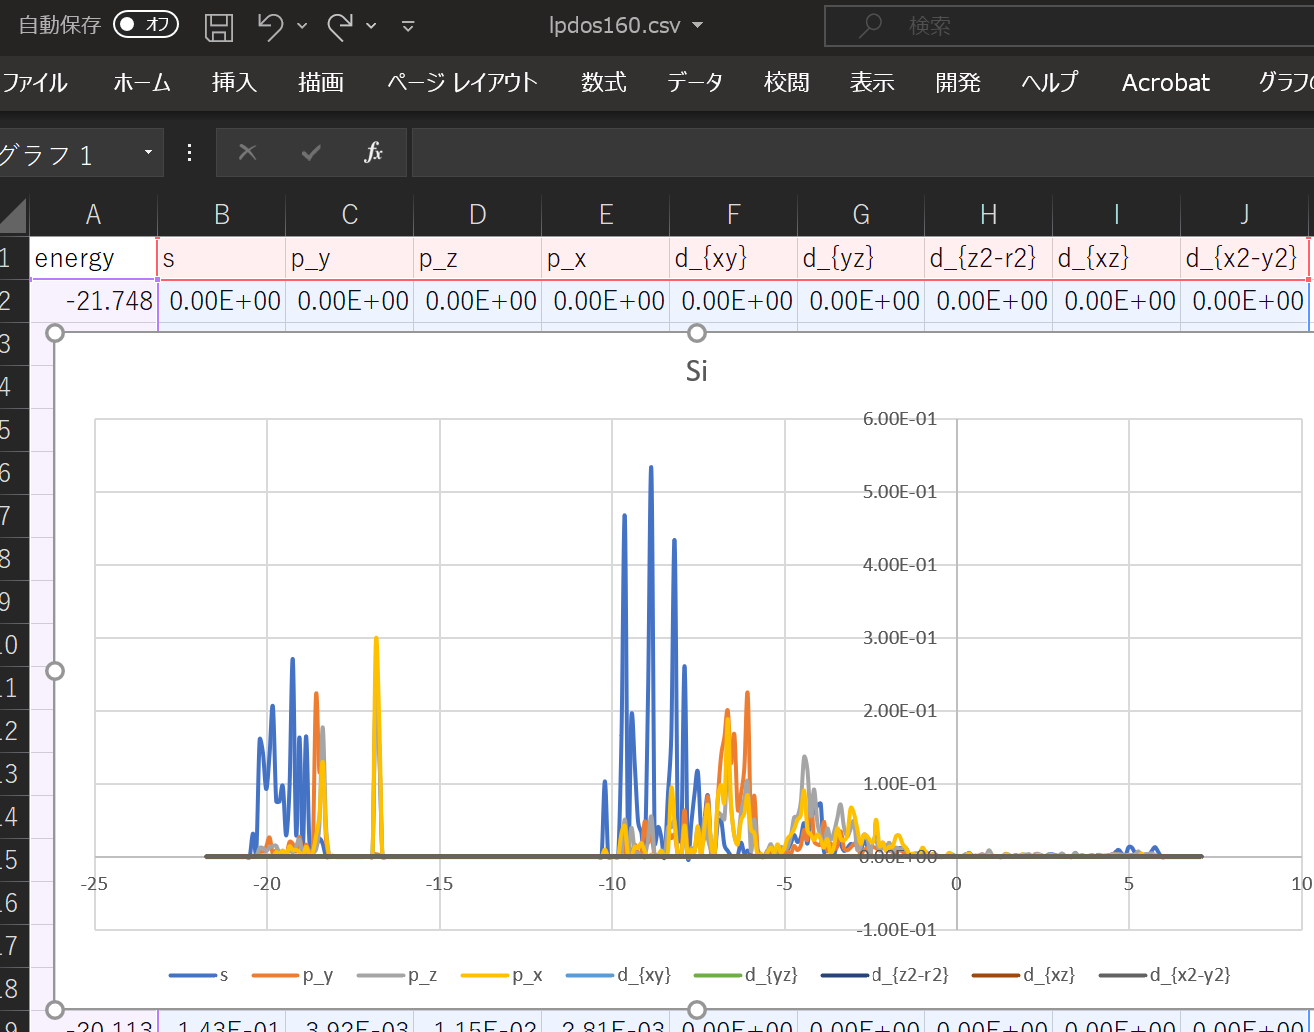
Task: Click the horizontal axis label -20
Action: (267, 884)
